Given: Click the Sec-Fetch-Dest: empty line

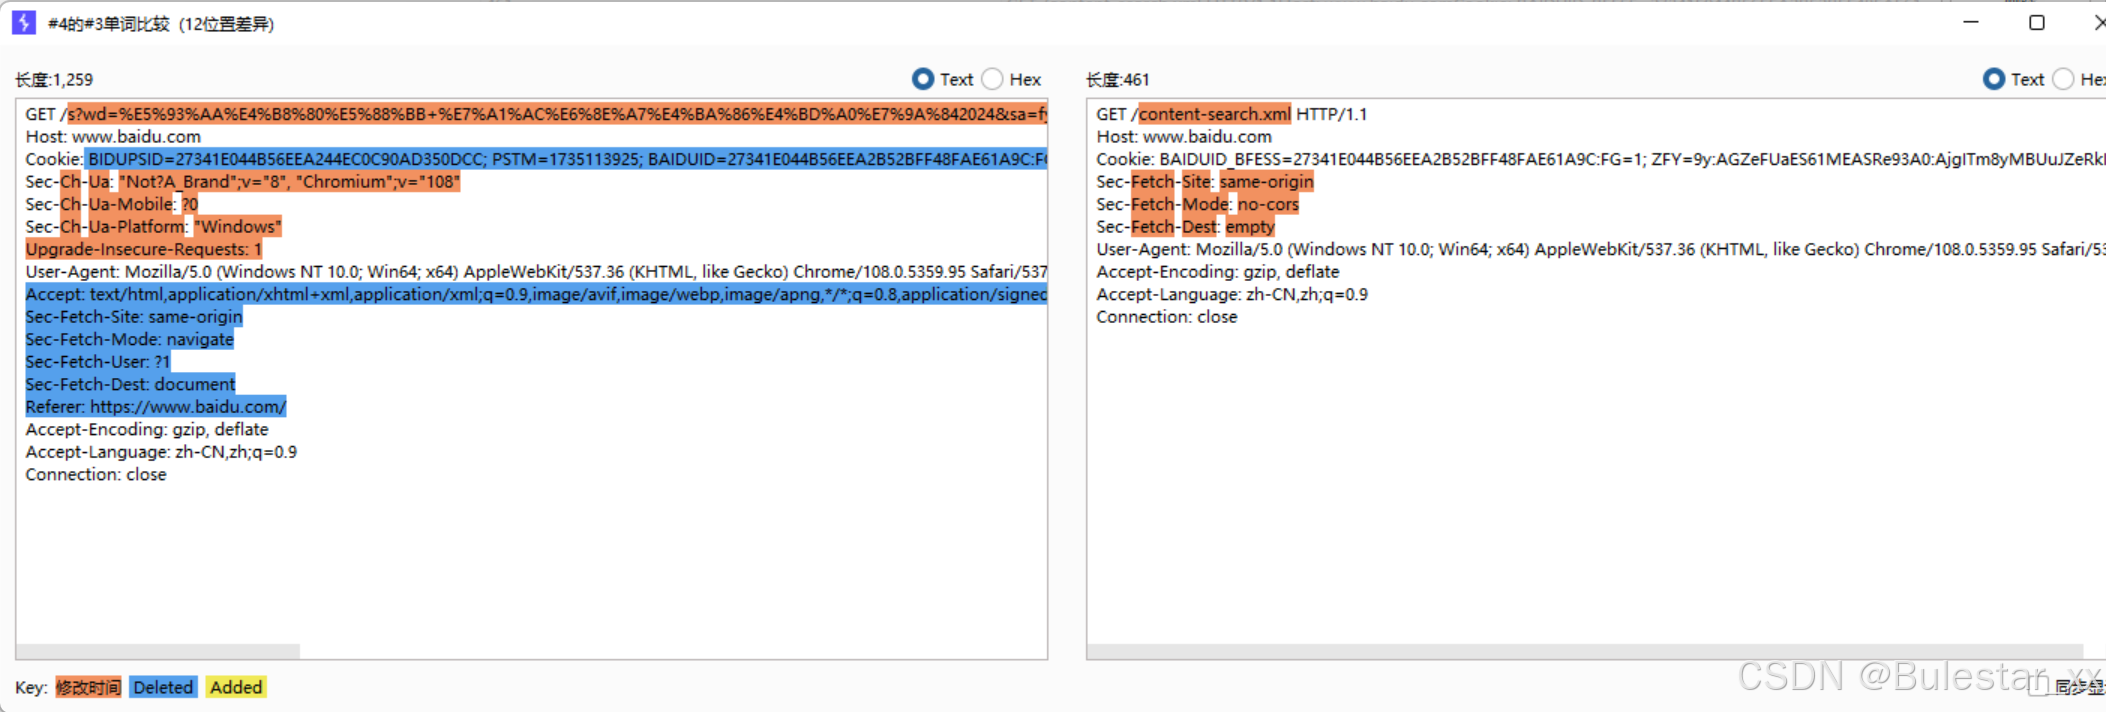Looking at the screenshot, I should pyautogui.click(x=1186, y=227).
